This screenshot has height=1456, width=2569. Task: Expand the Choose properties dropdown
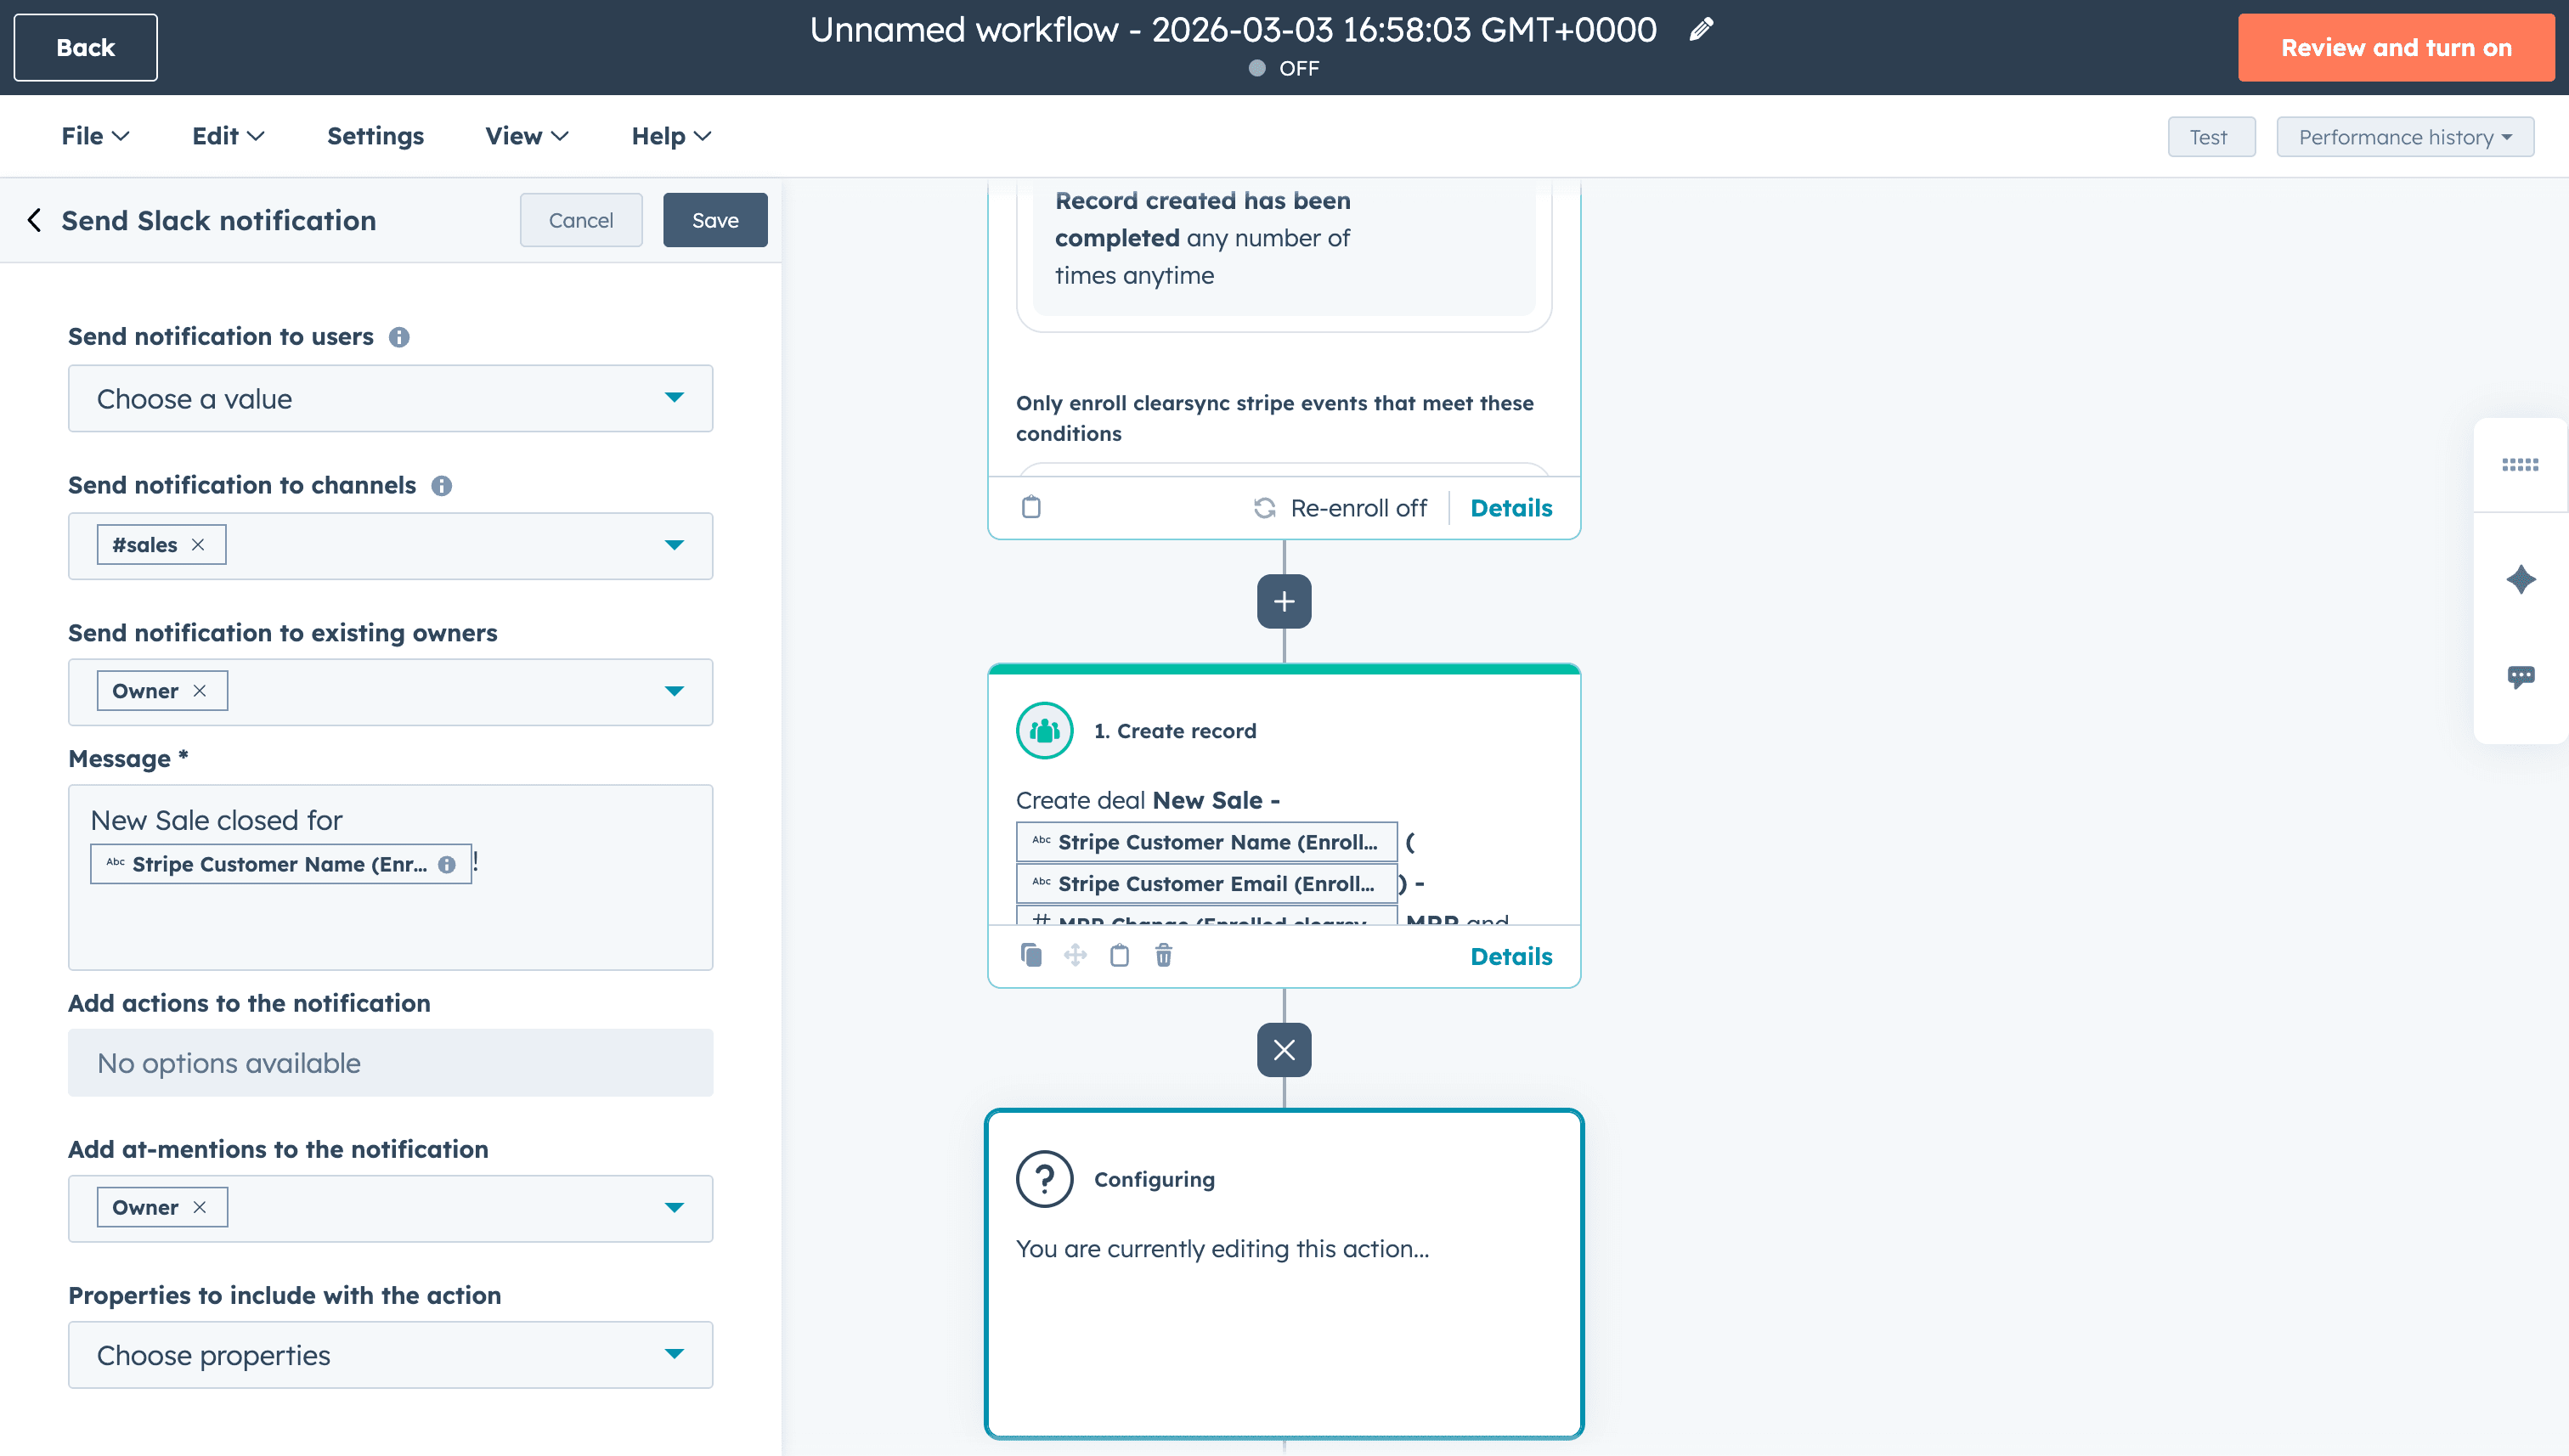click(390, 1354)
